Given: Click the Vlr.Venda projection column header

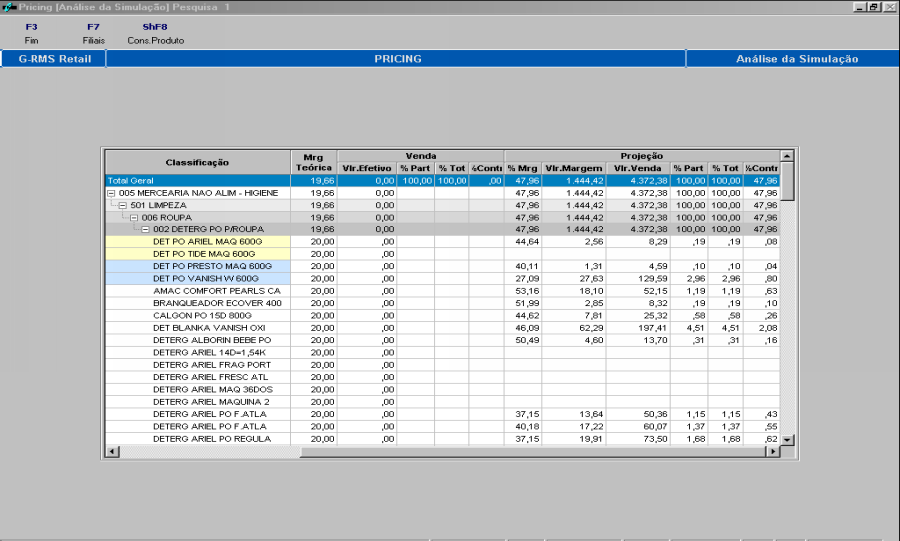Looking at the screenshot, I should (638, 168).
